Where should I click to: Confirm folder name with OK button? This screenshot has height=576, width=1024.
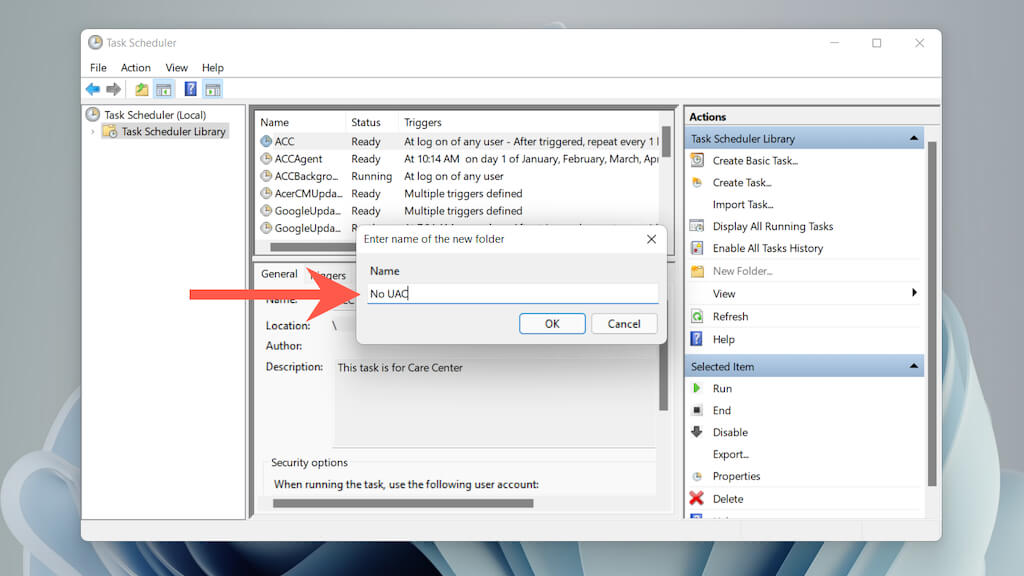tap(552, 323)
